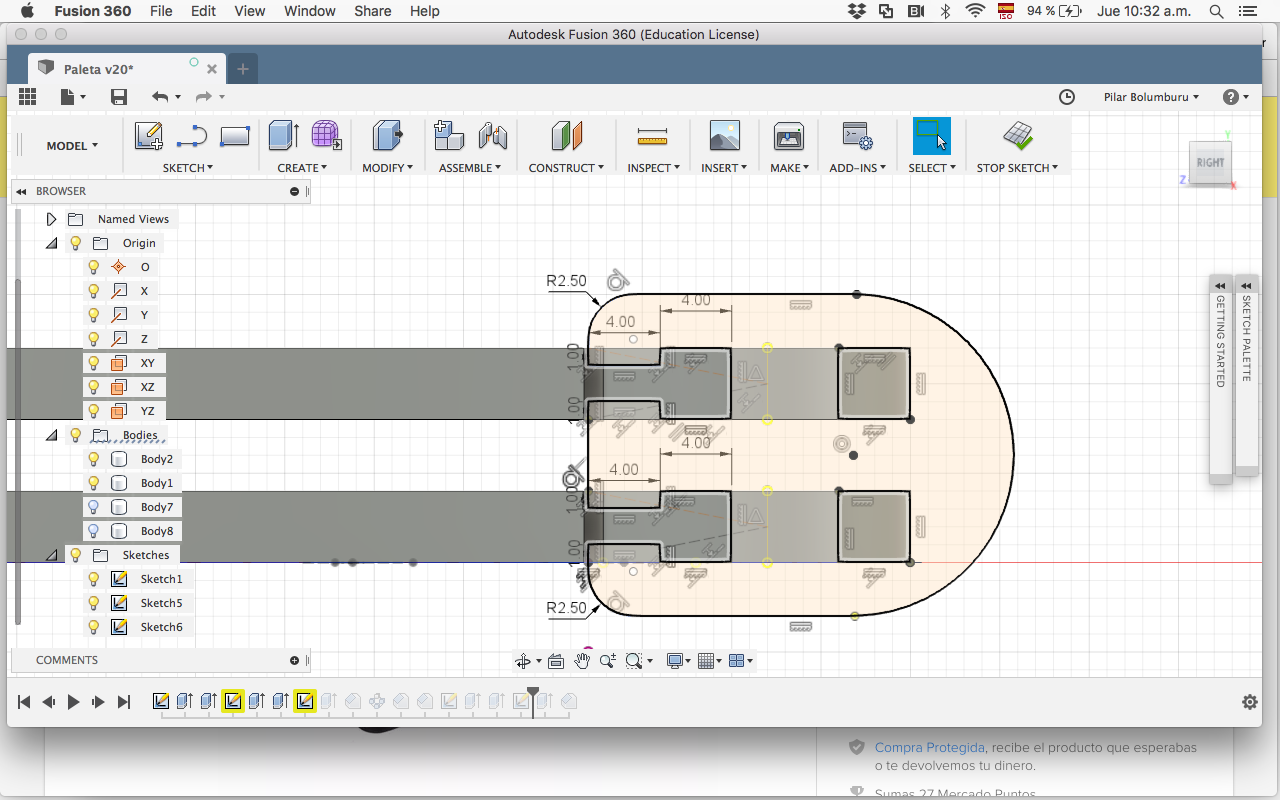This screenshot has width=1280, height=800.
Task: Click the Extrude tool icon
Action: pos(284,136)
